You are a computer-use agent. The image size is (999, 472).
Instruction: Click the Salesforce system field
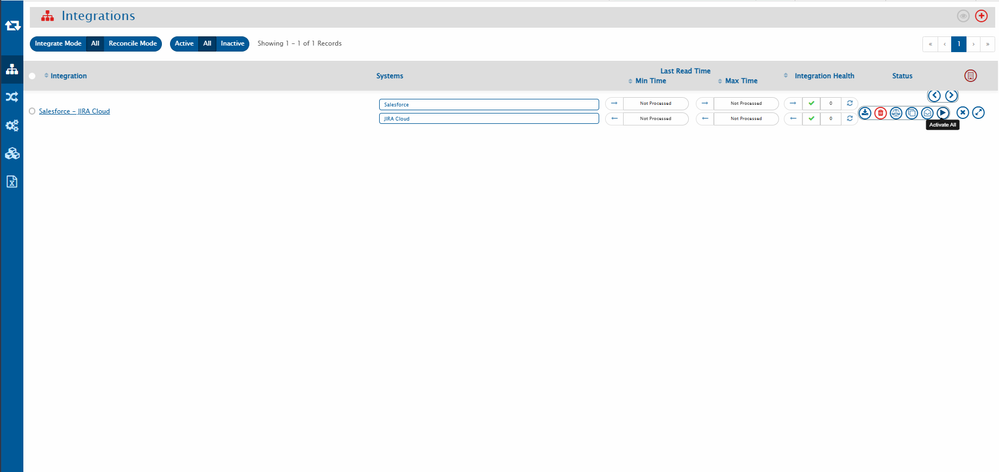click(489, 104)
